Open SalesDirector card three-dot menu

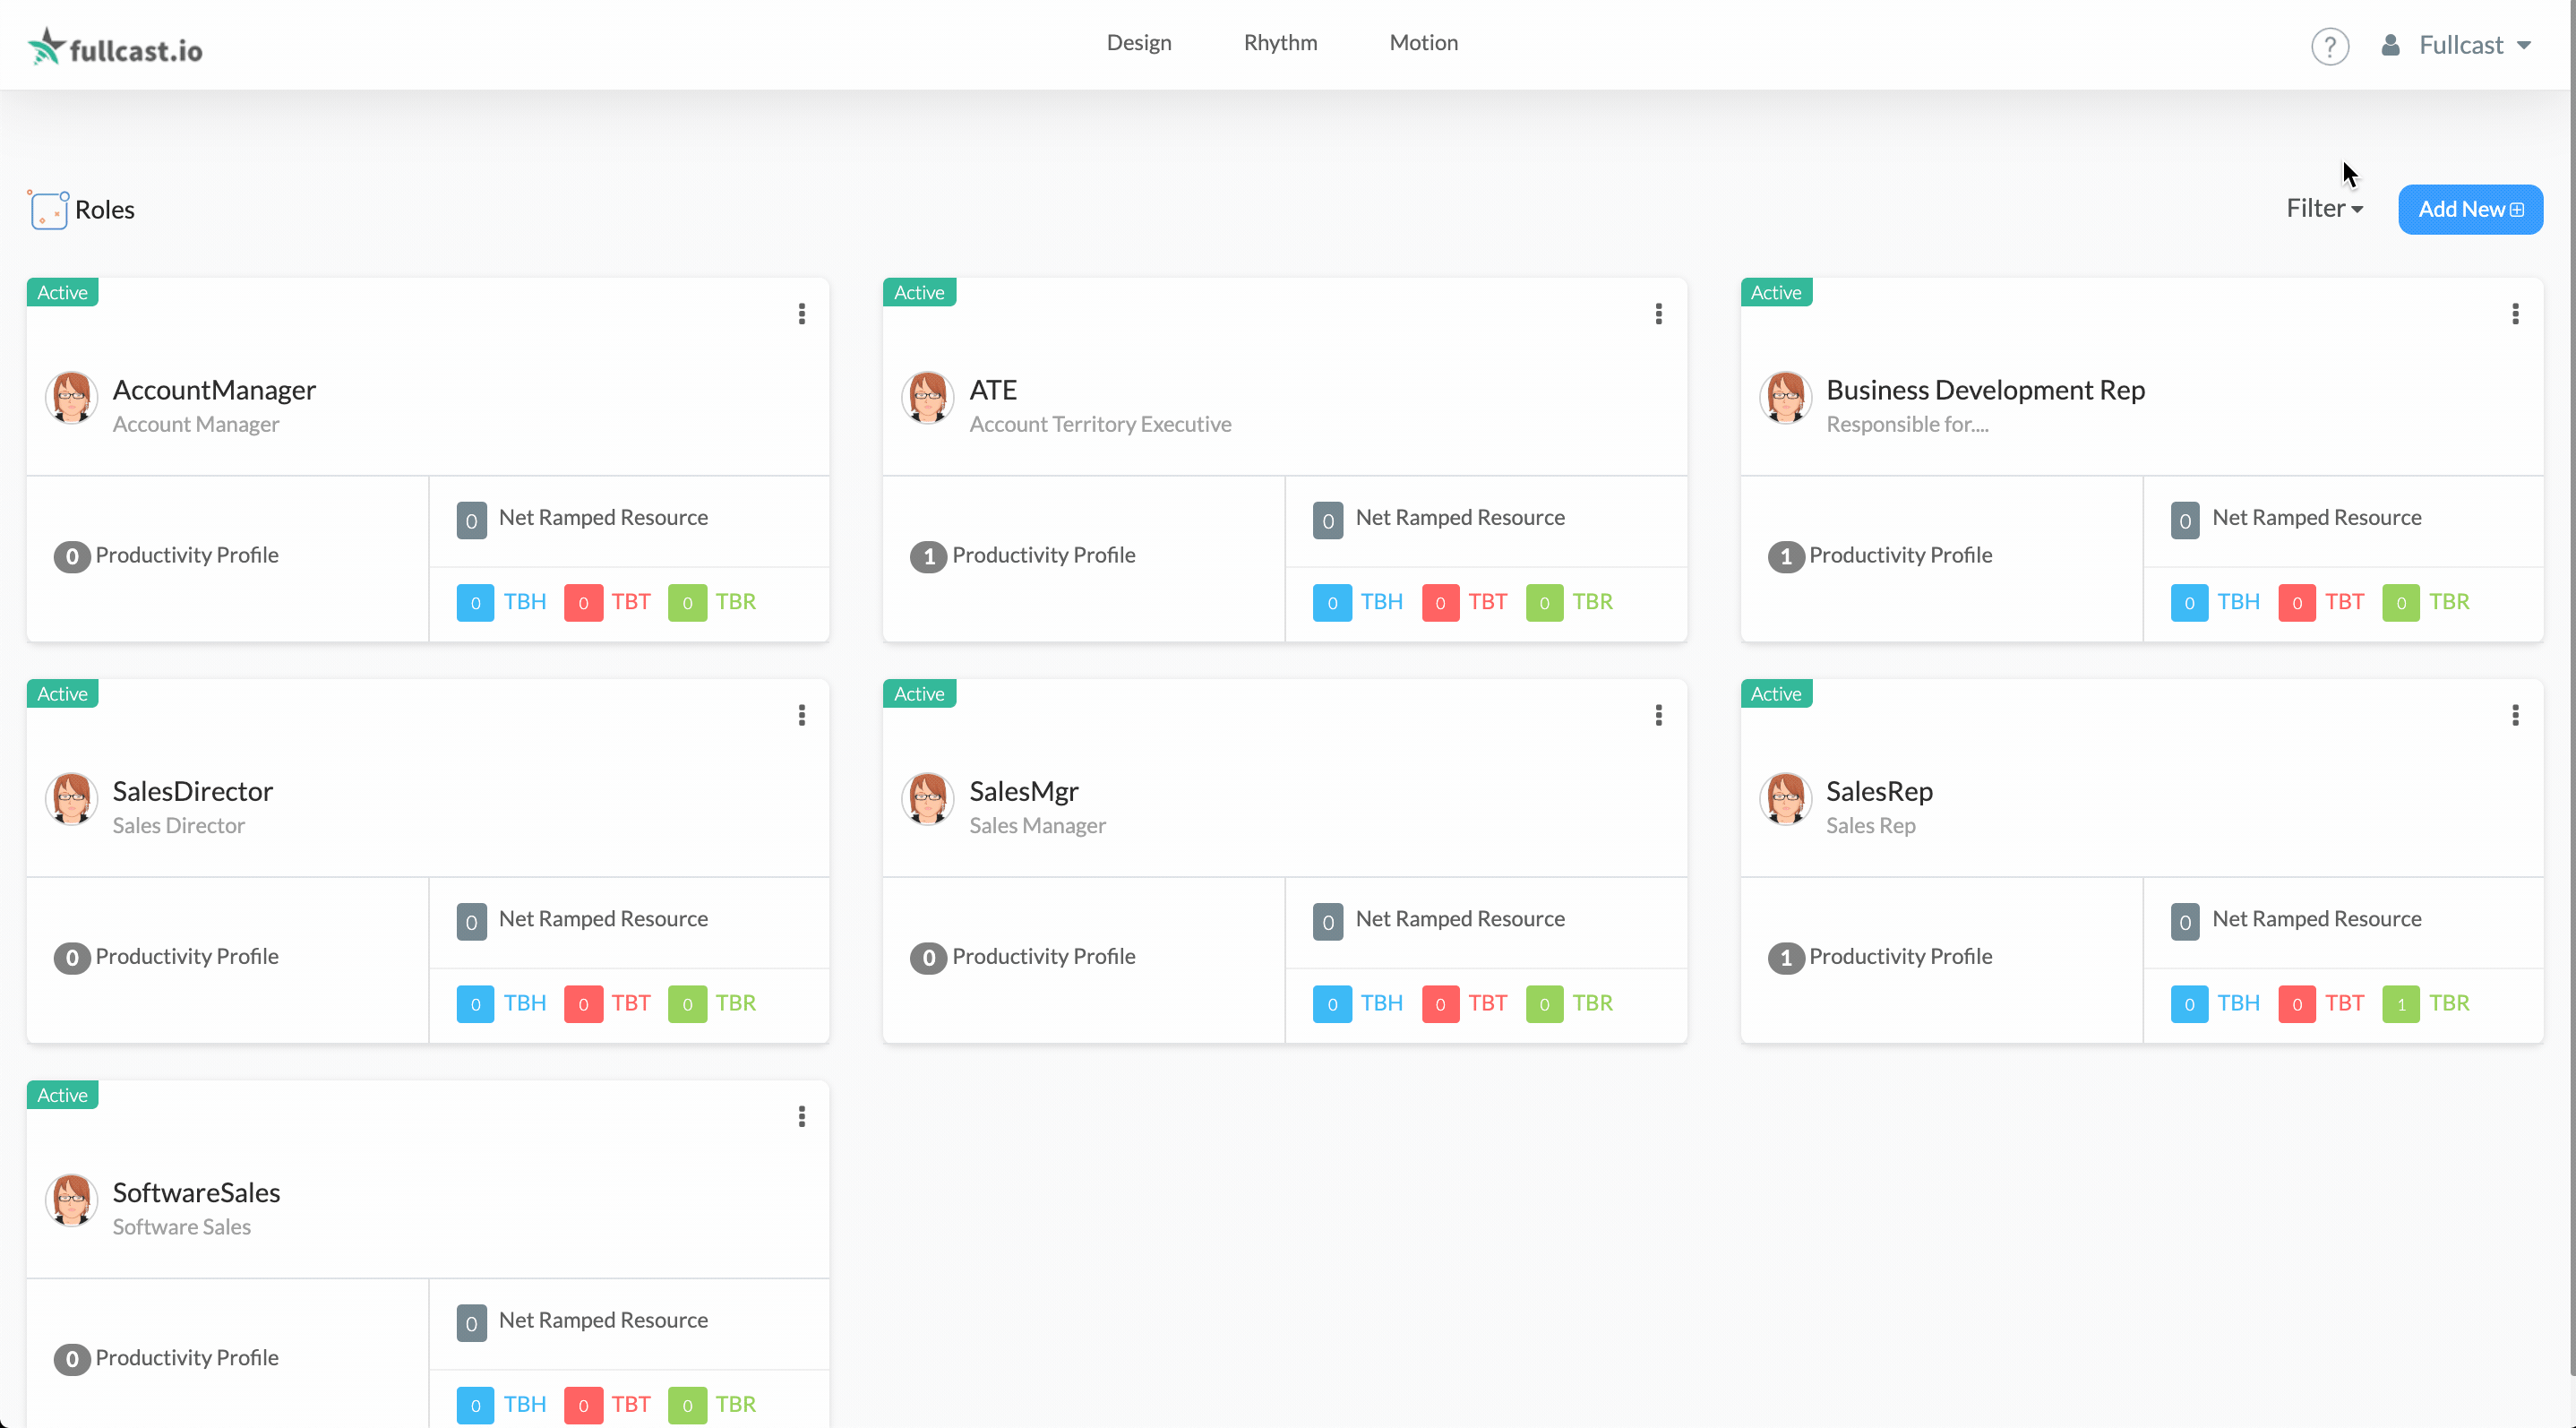(801, 715)
